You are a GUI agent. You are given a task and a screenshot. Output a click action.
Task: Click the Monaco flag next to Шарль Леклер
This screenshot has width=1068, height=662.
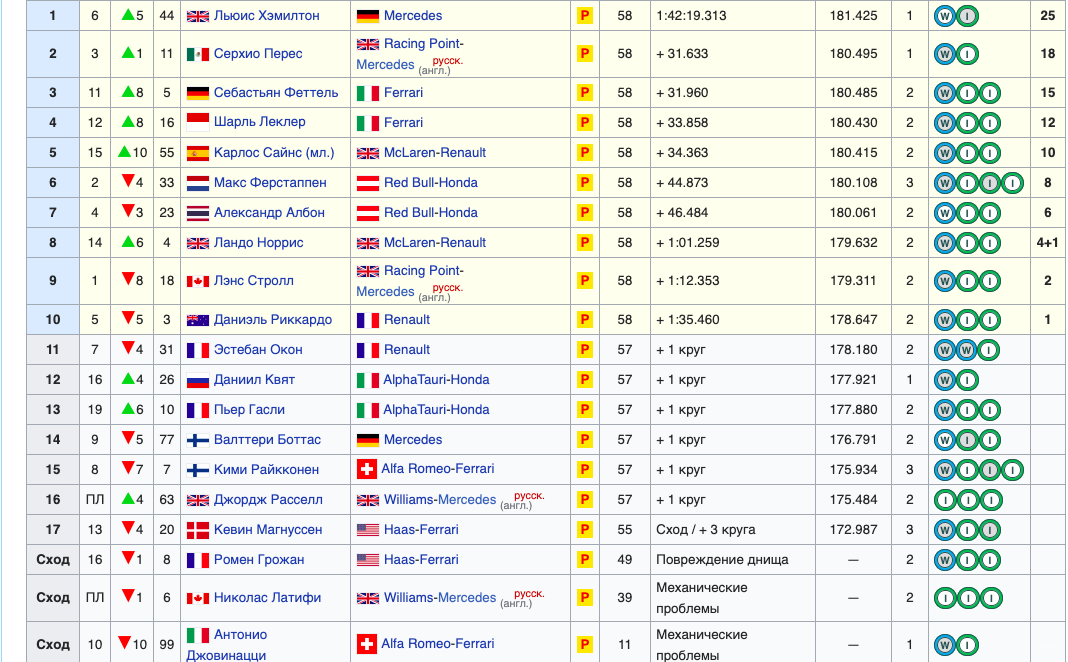[198, 123]
